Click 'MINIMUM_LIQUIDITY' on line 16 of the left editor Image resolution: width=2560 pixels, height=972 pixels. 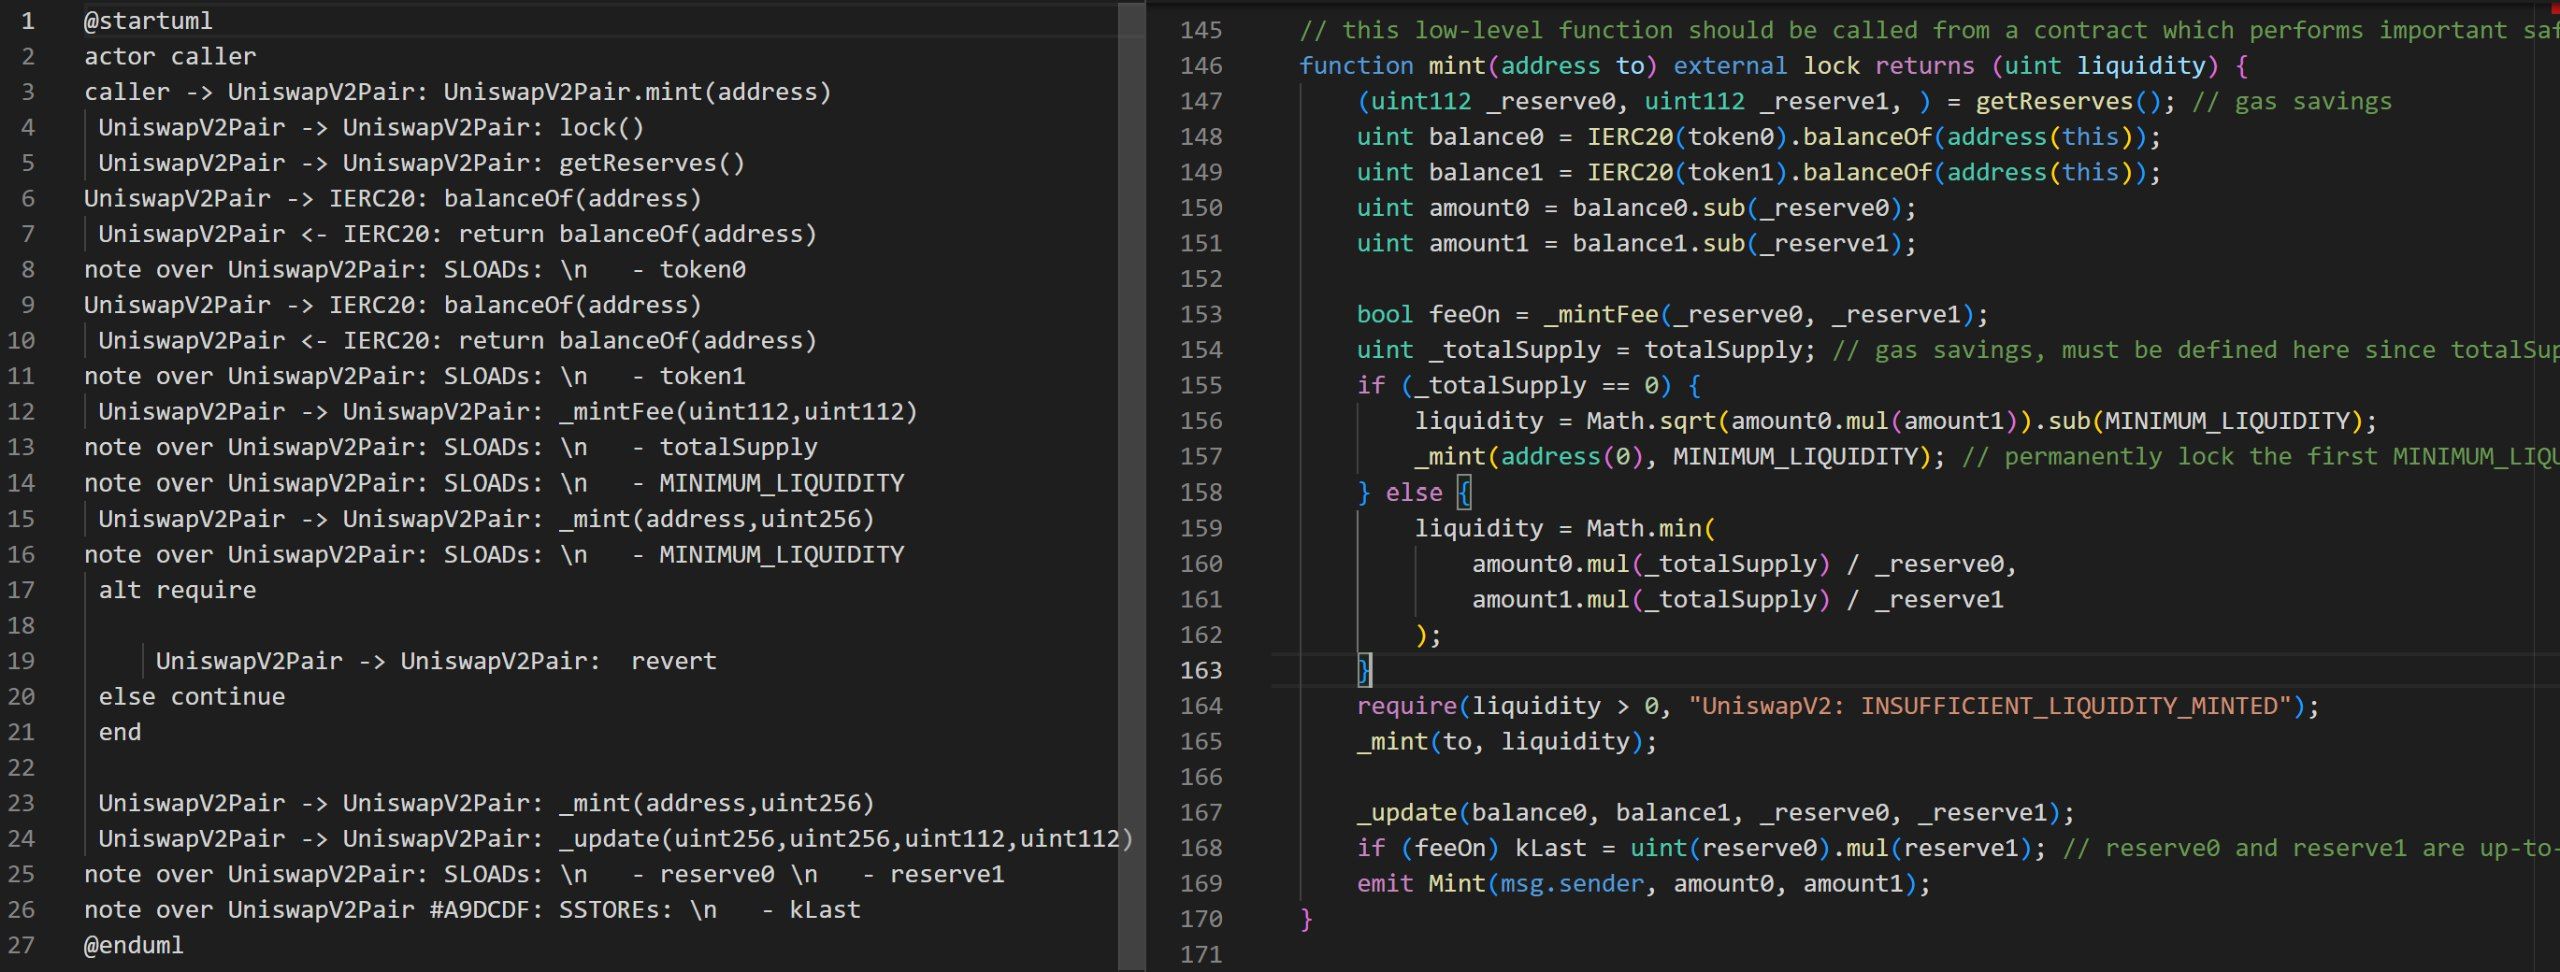[781, 555]
